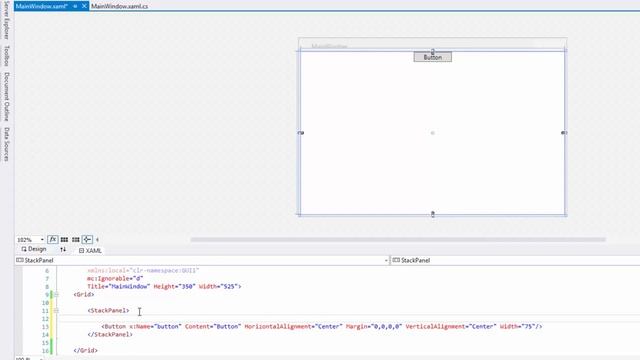Click the VerticalAlignment="Center" attribute
Viewport: 640px width, 360px height.
tap(451, 327)
